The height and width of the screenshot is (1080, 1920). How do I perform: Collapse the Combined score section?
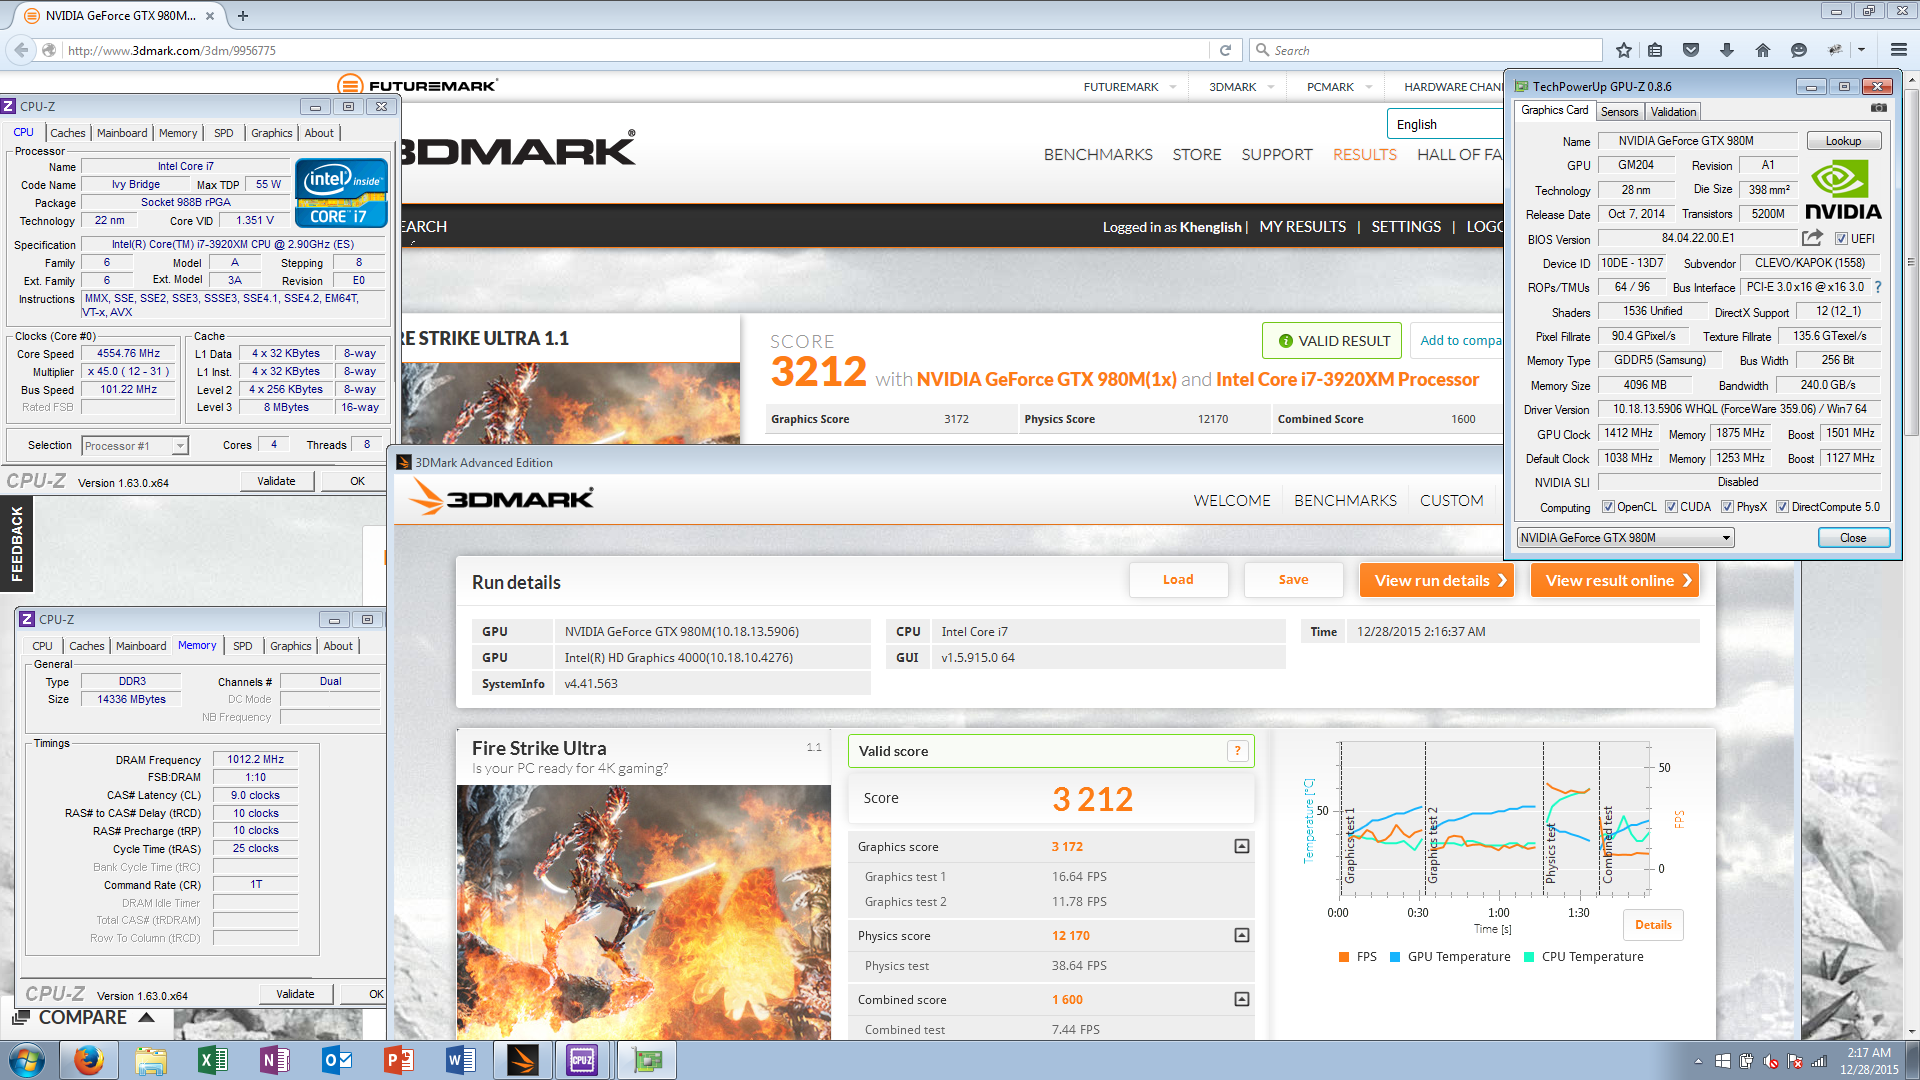(x=1241, y=999)
